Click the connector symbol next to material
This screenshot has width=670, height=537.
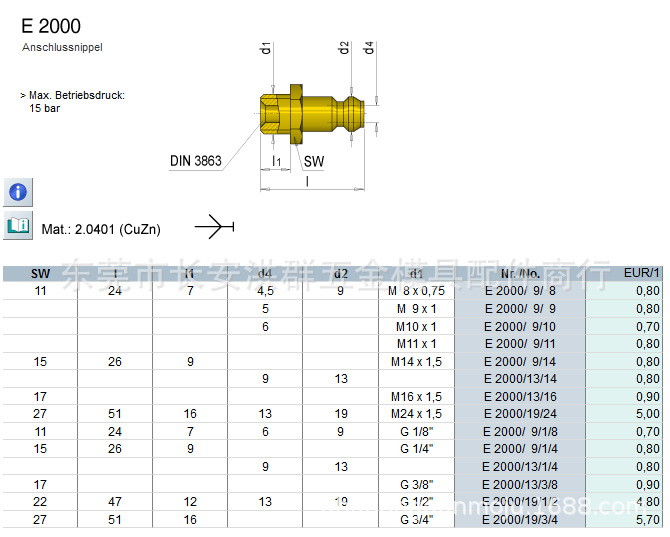215,226
